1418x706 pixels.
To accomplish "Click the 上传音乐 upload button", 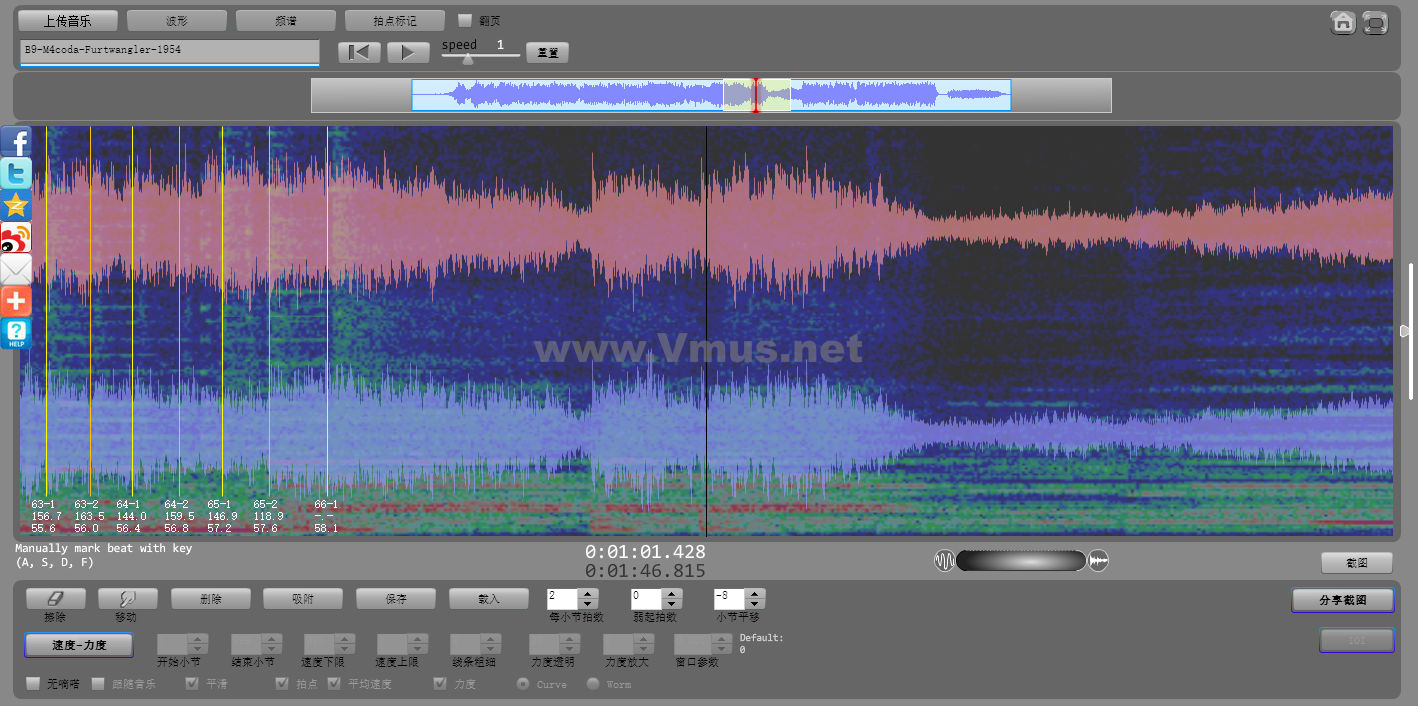I will coord(68,20).
